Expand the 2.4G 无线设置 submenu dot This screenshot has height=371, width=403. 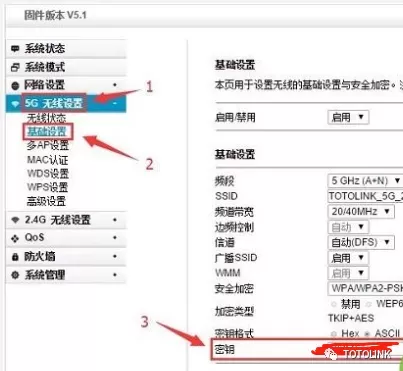coord(115,220)
